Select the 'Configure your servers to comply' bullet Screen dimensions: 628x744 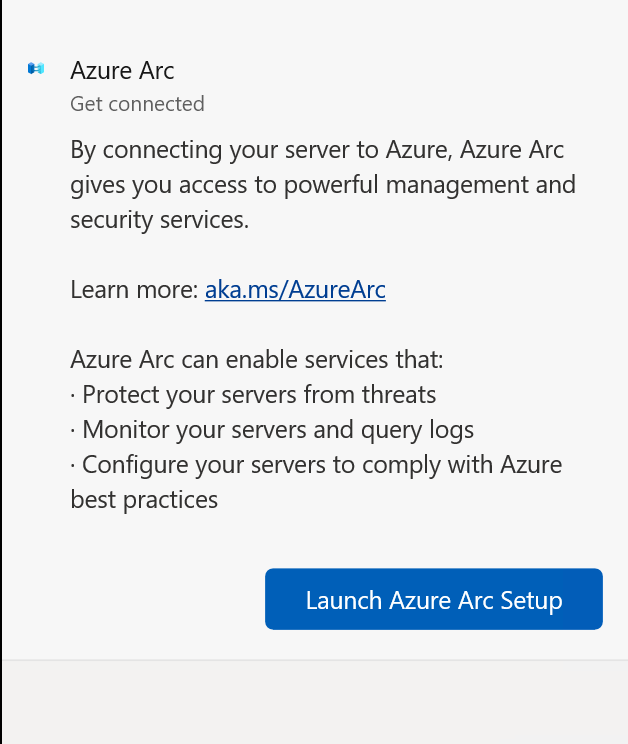pyautogui.click(x=316, y=465)
